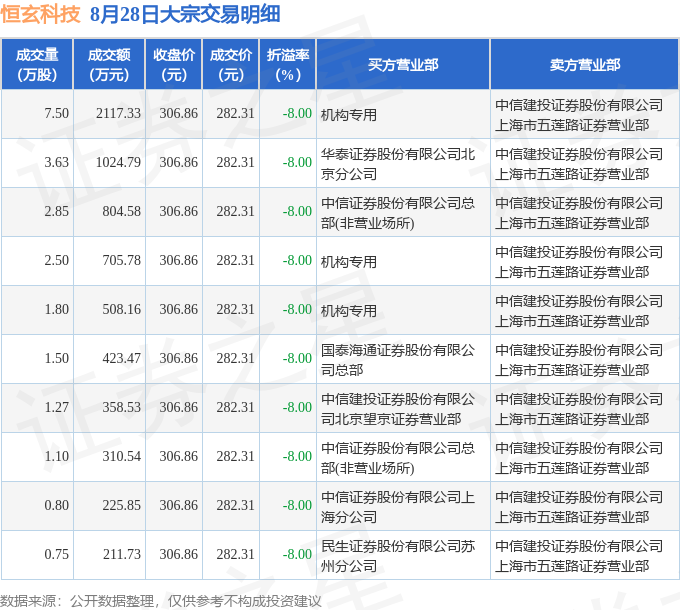Select the 卖方营业部 column header
The width and height of the screenshot is (680, 610).
[585, 65]
